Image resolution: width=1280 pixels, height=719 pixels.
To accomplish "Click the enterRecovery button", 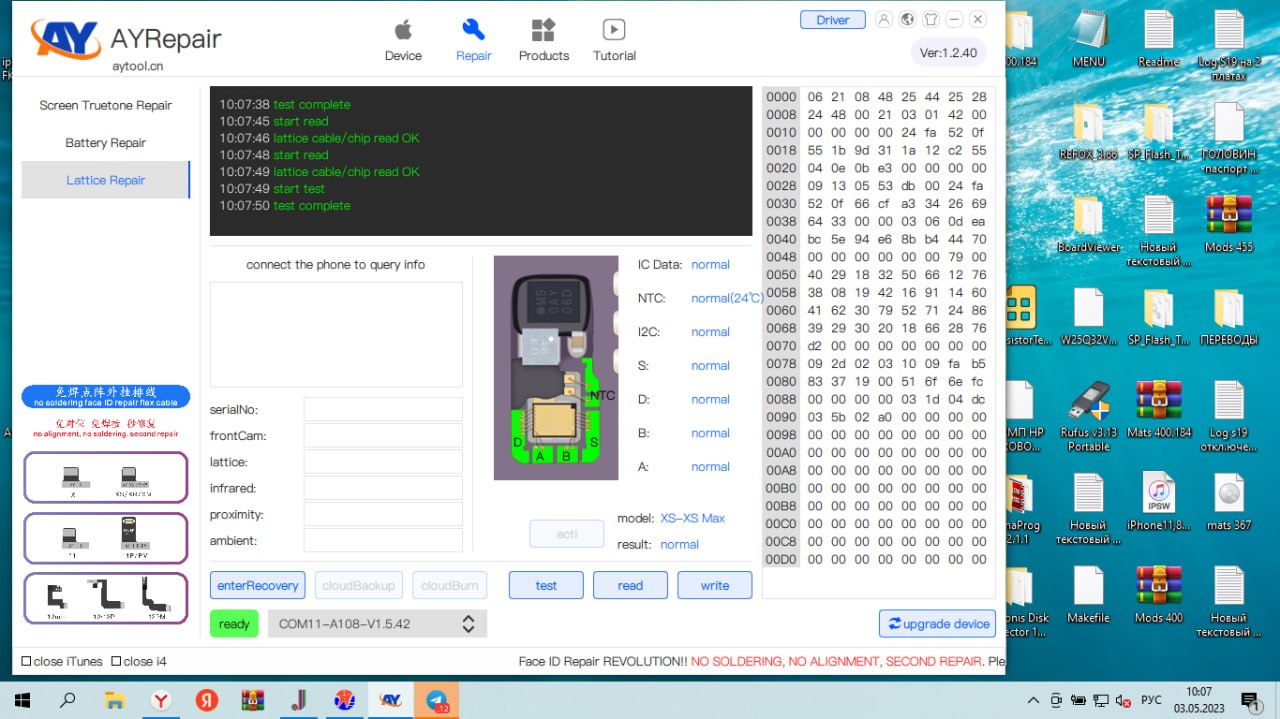I will 257,585.
